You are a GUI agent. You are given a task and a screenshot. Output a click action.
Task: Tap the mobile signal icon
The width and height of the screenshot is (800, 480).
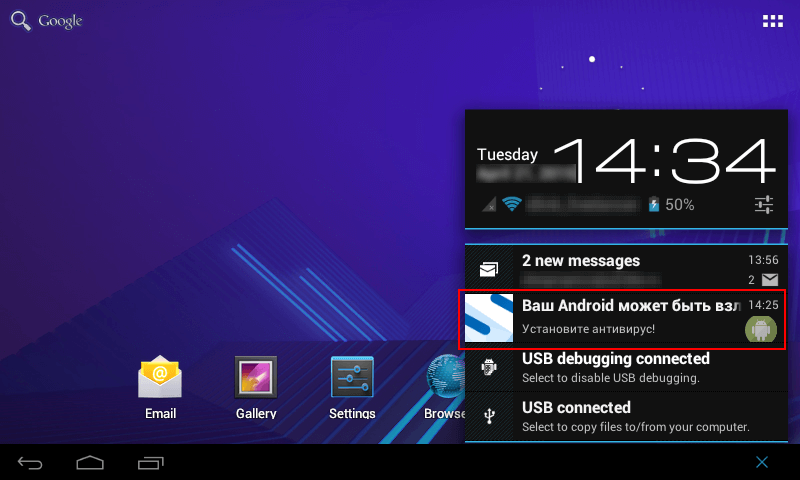point(489,205)
